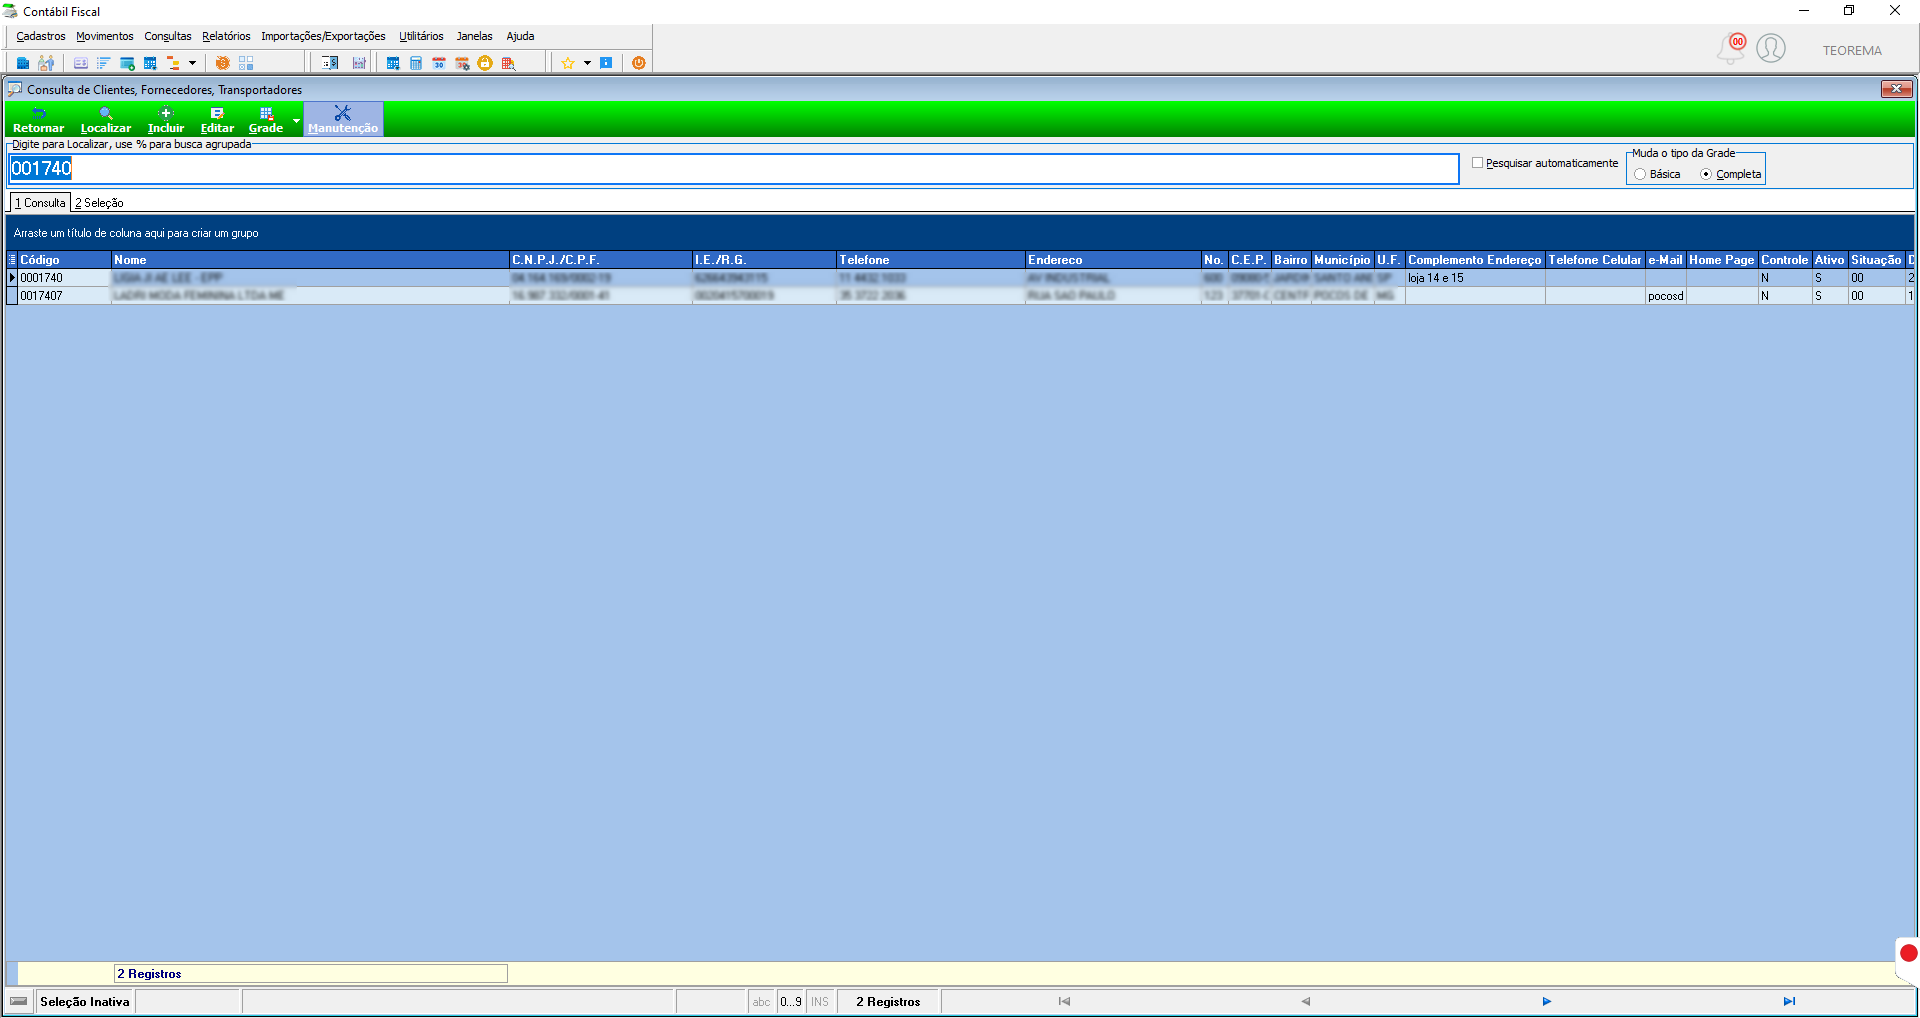
Task: Select the Completa grade radio option
Action: pyautogui.click(x=1706, y=175)
